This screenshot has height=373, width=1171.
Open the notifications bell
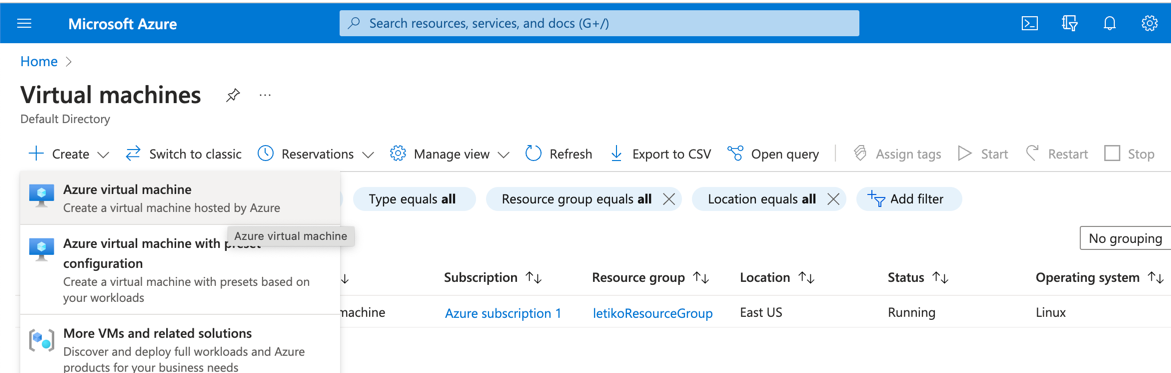pos(1110,23)
